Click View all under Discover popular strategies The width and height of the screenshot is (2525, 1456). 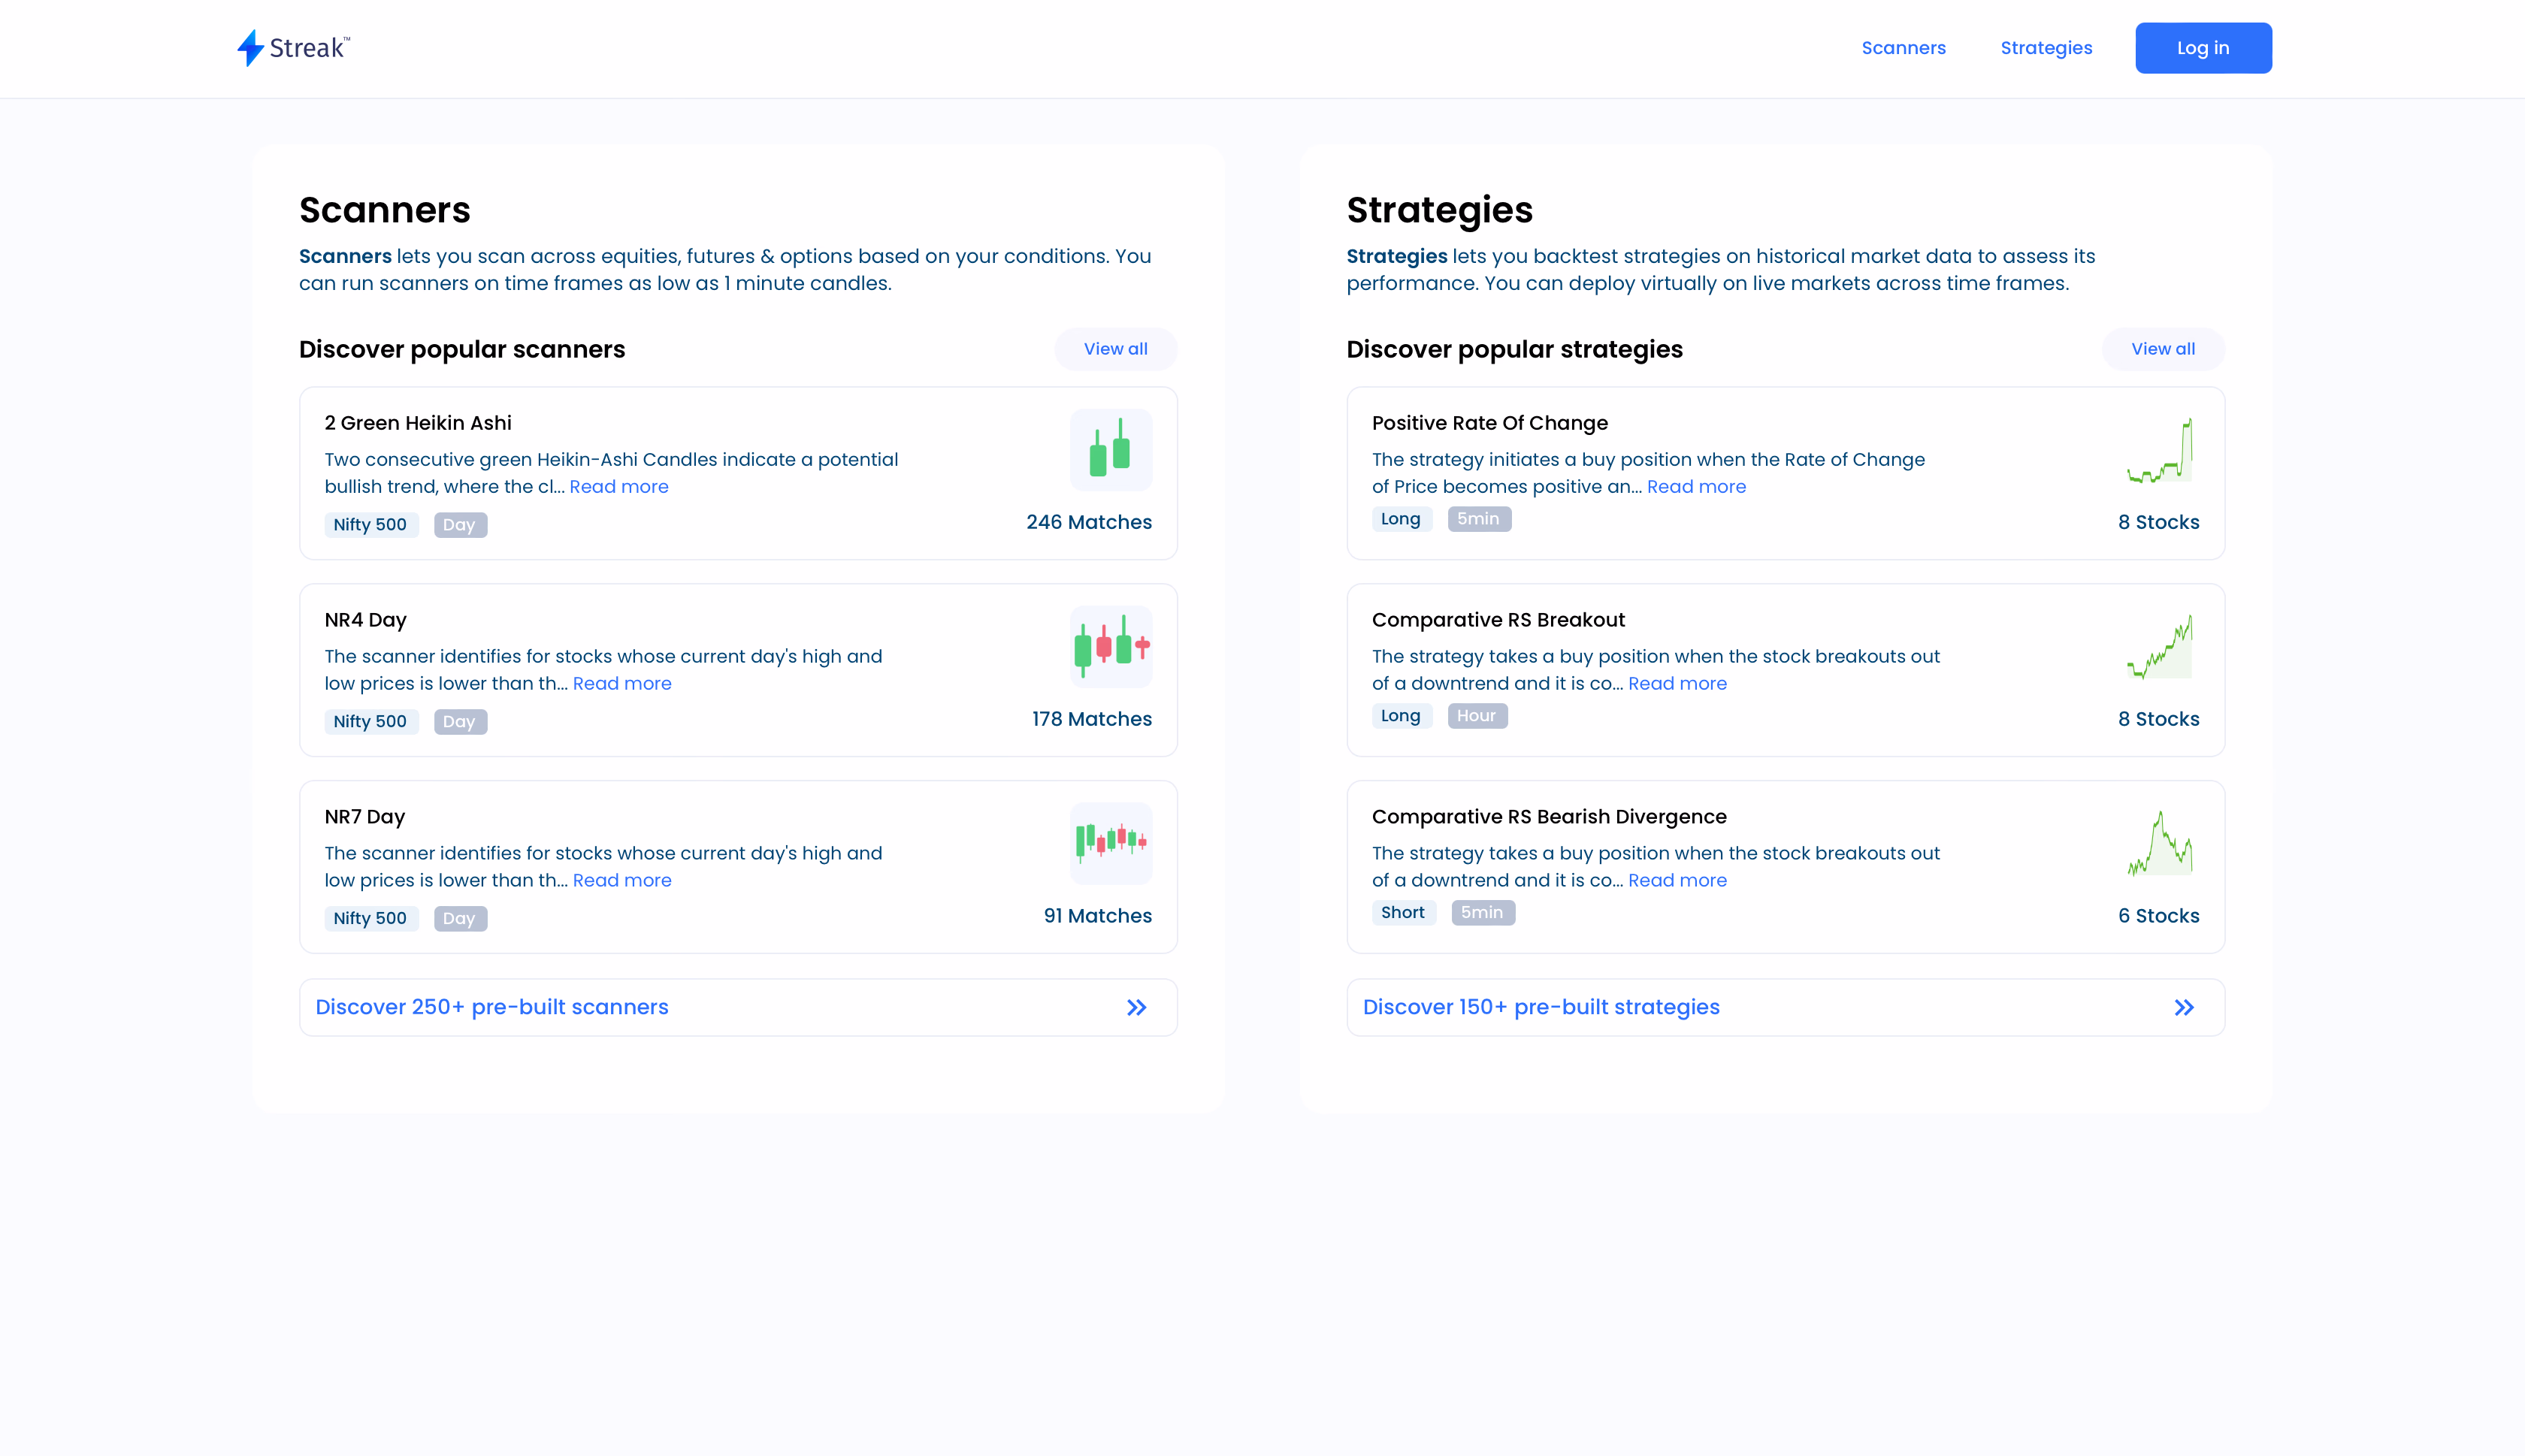(x=2162, y=349)
